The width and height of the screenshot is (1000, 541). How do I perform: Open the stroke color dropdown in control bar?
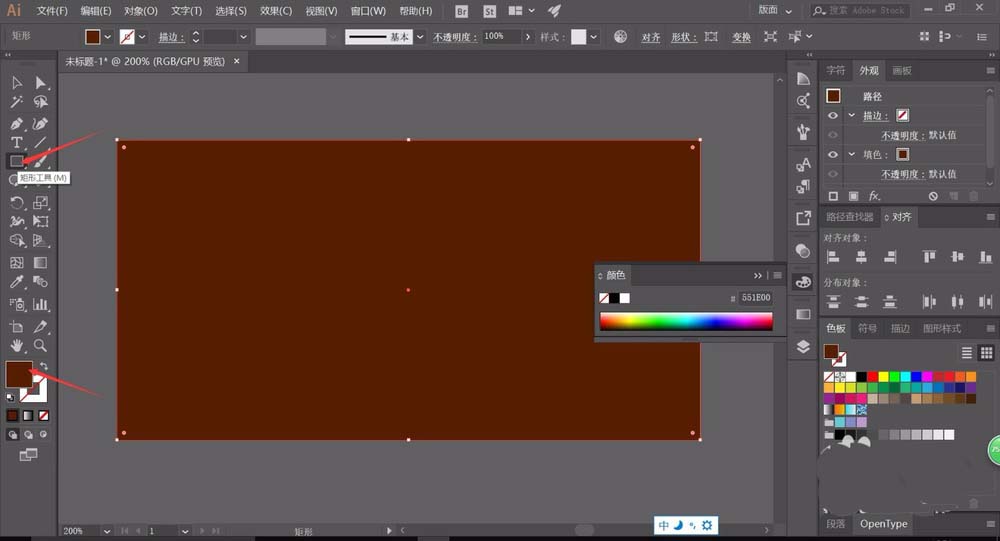coord(142,37)
